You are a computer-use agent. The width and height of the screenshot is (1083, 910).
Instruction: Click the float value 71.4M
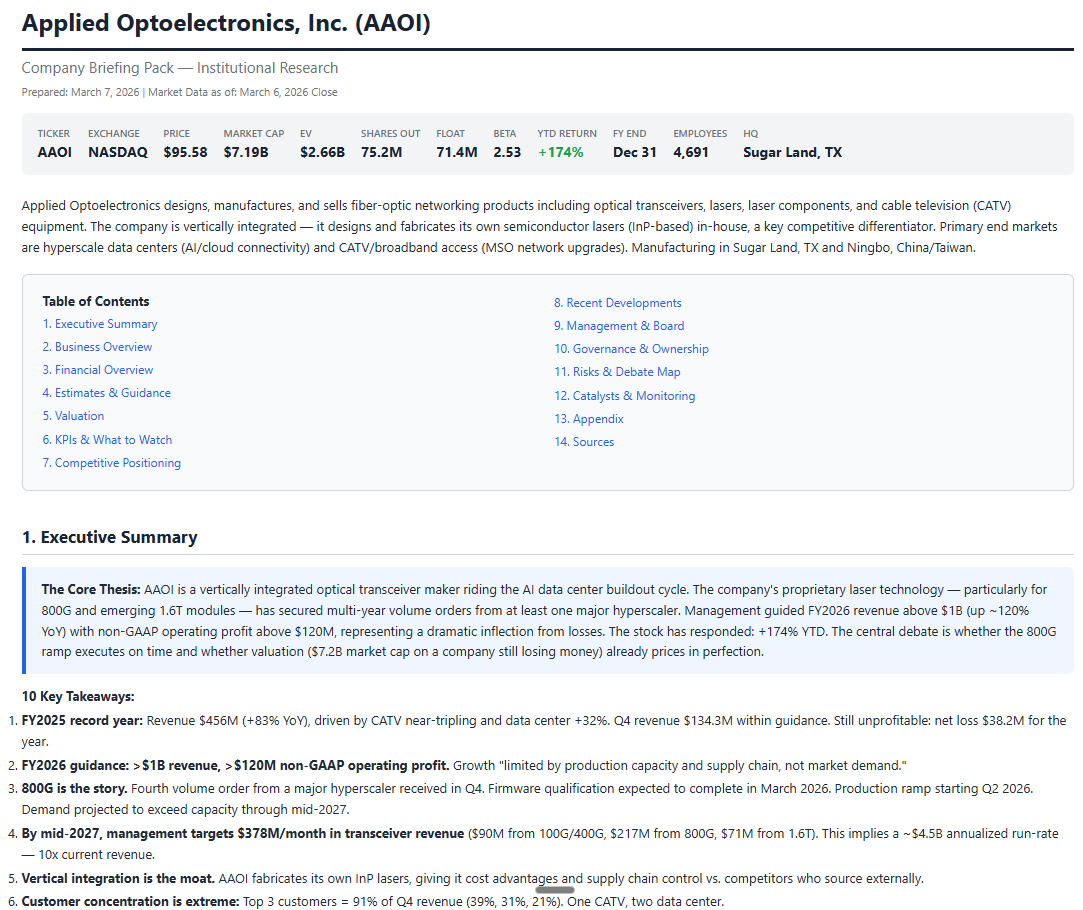(x=457, y=153)
